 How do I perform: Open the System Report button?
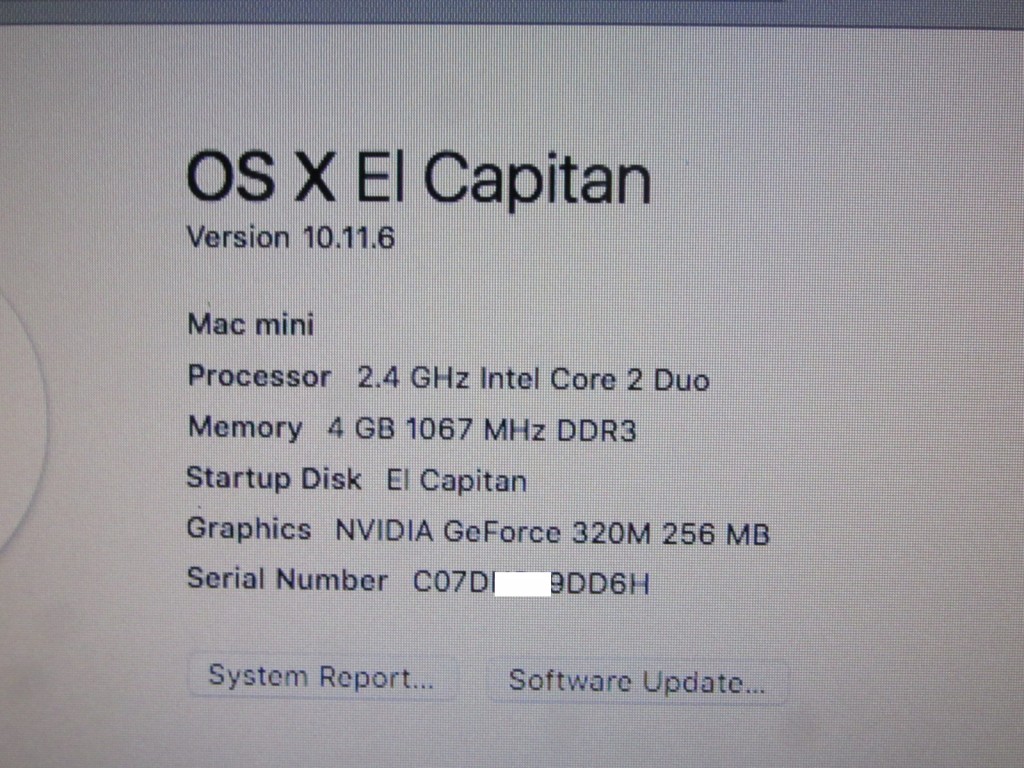[x=322, y=677]
